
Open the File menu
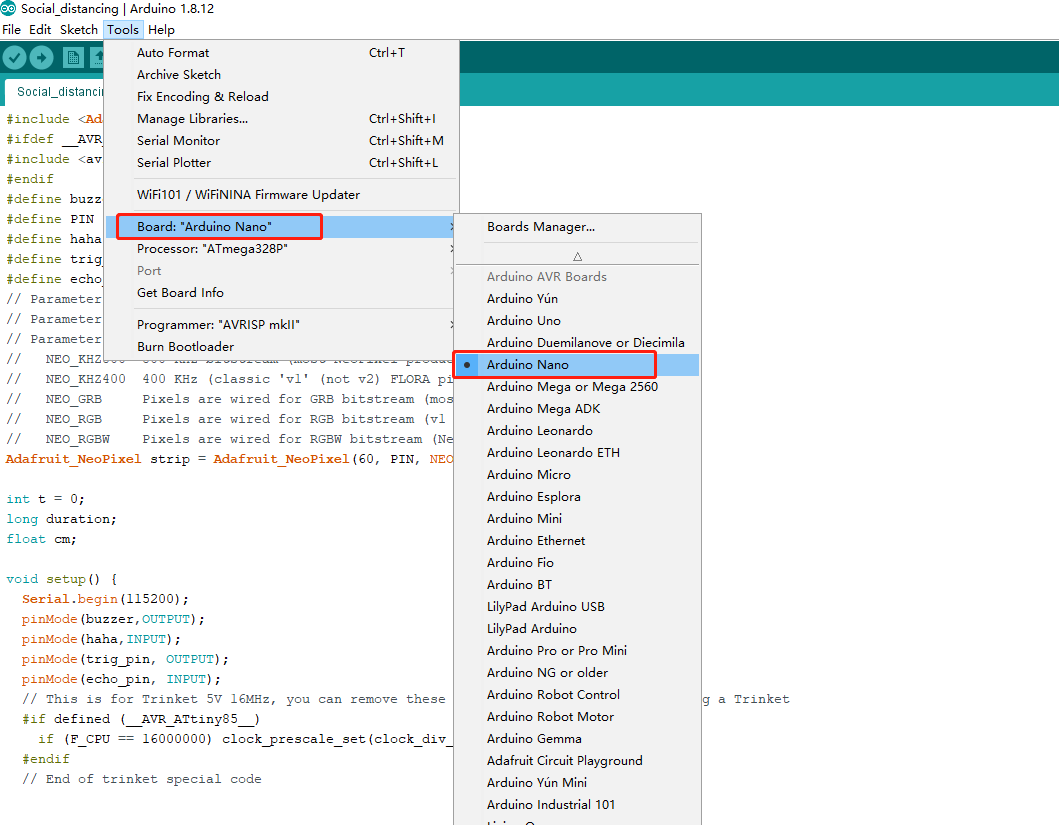[x=11, y=30]
